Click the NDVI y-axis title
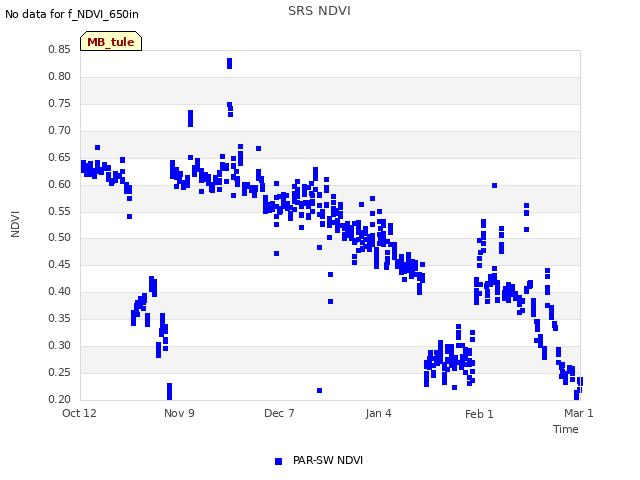 pos(15,224)
